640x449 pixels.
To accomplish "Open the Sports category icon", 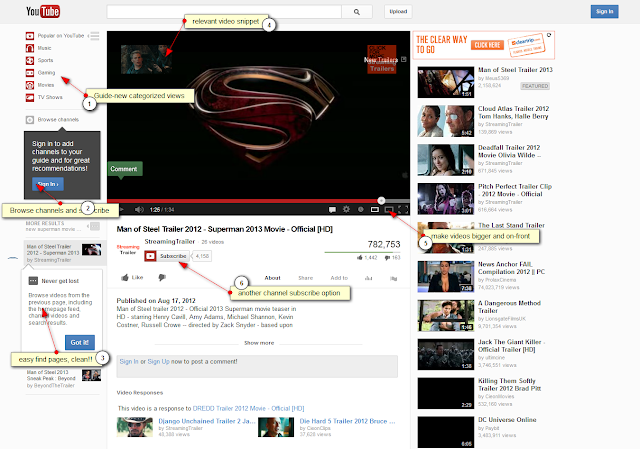I will click(30, 60).
